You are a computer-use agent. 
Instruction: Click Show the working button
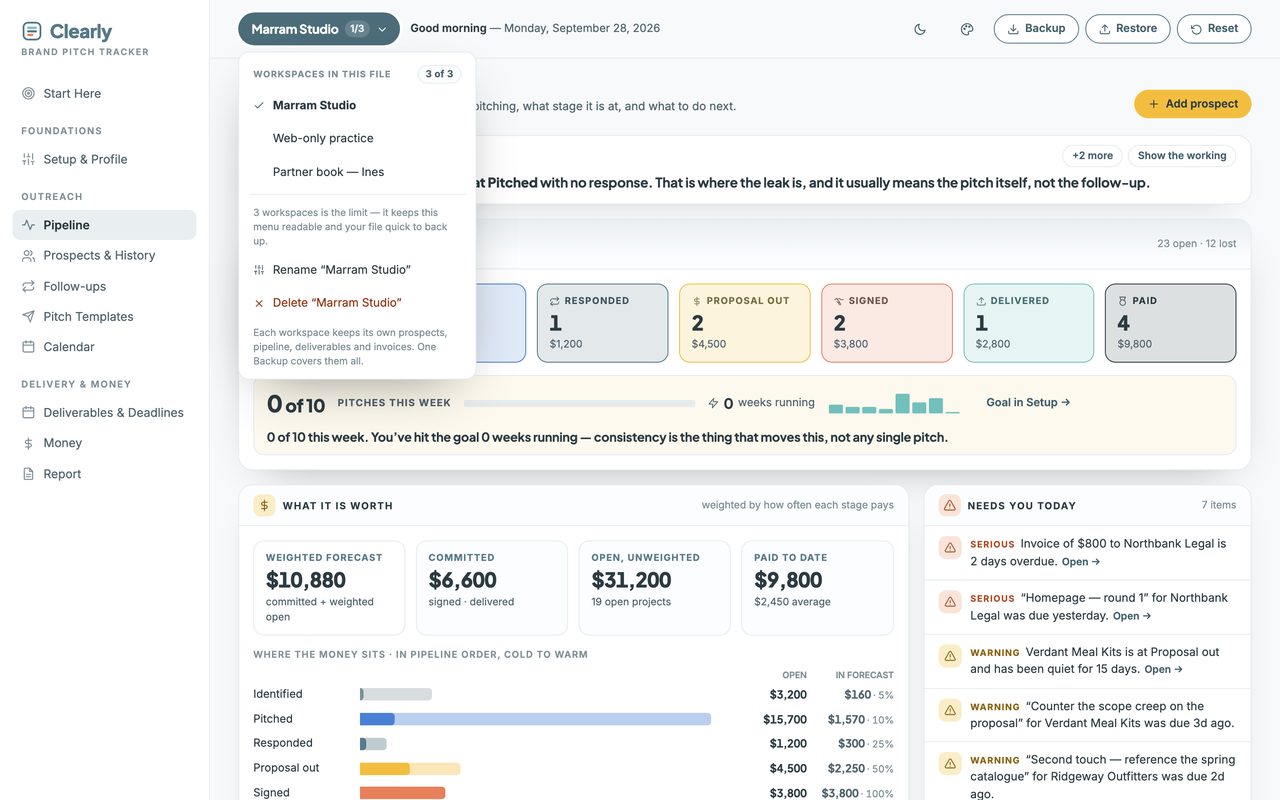click(1182, 156)
